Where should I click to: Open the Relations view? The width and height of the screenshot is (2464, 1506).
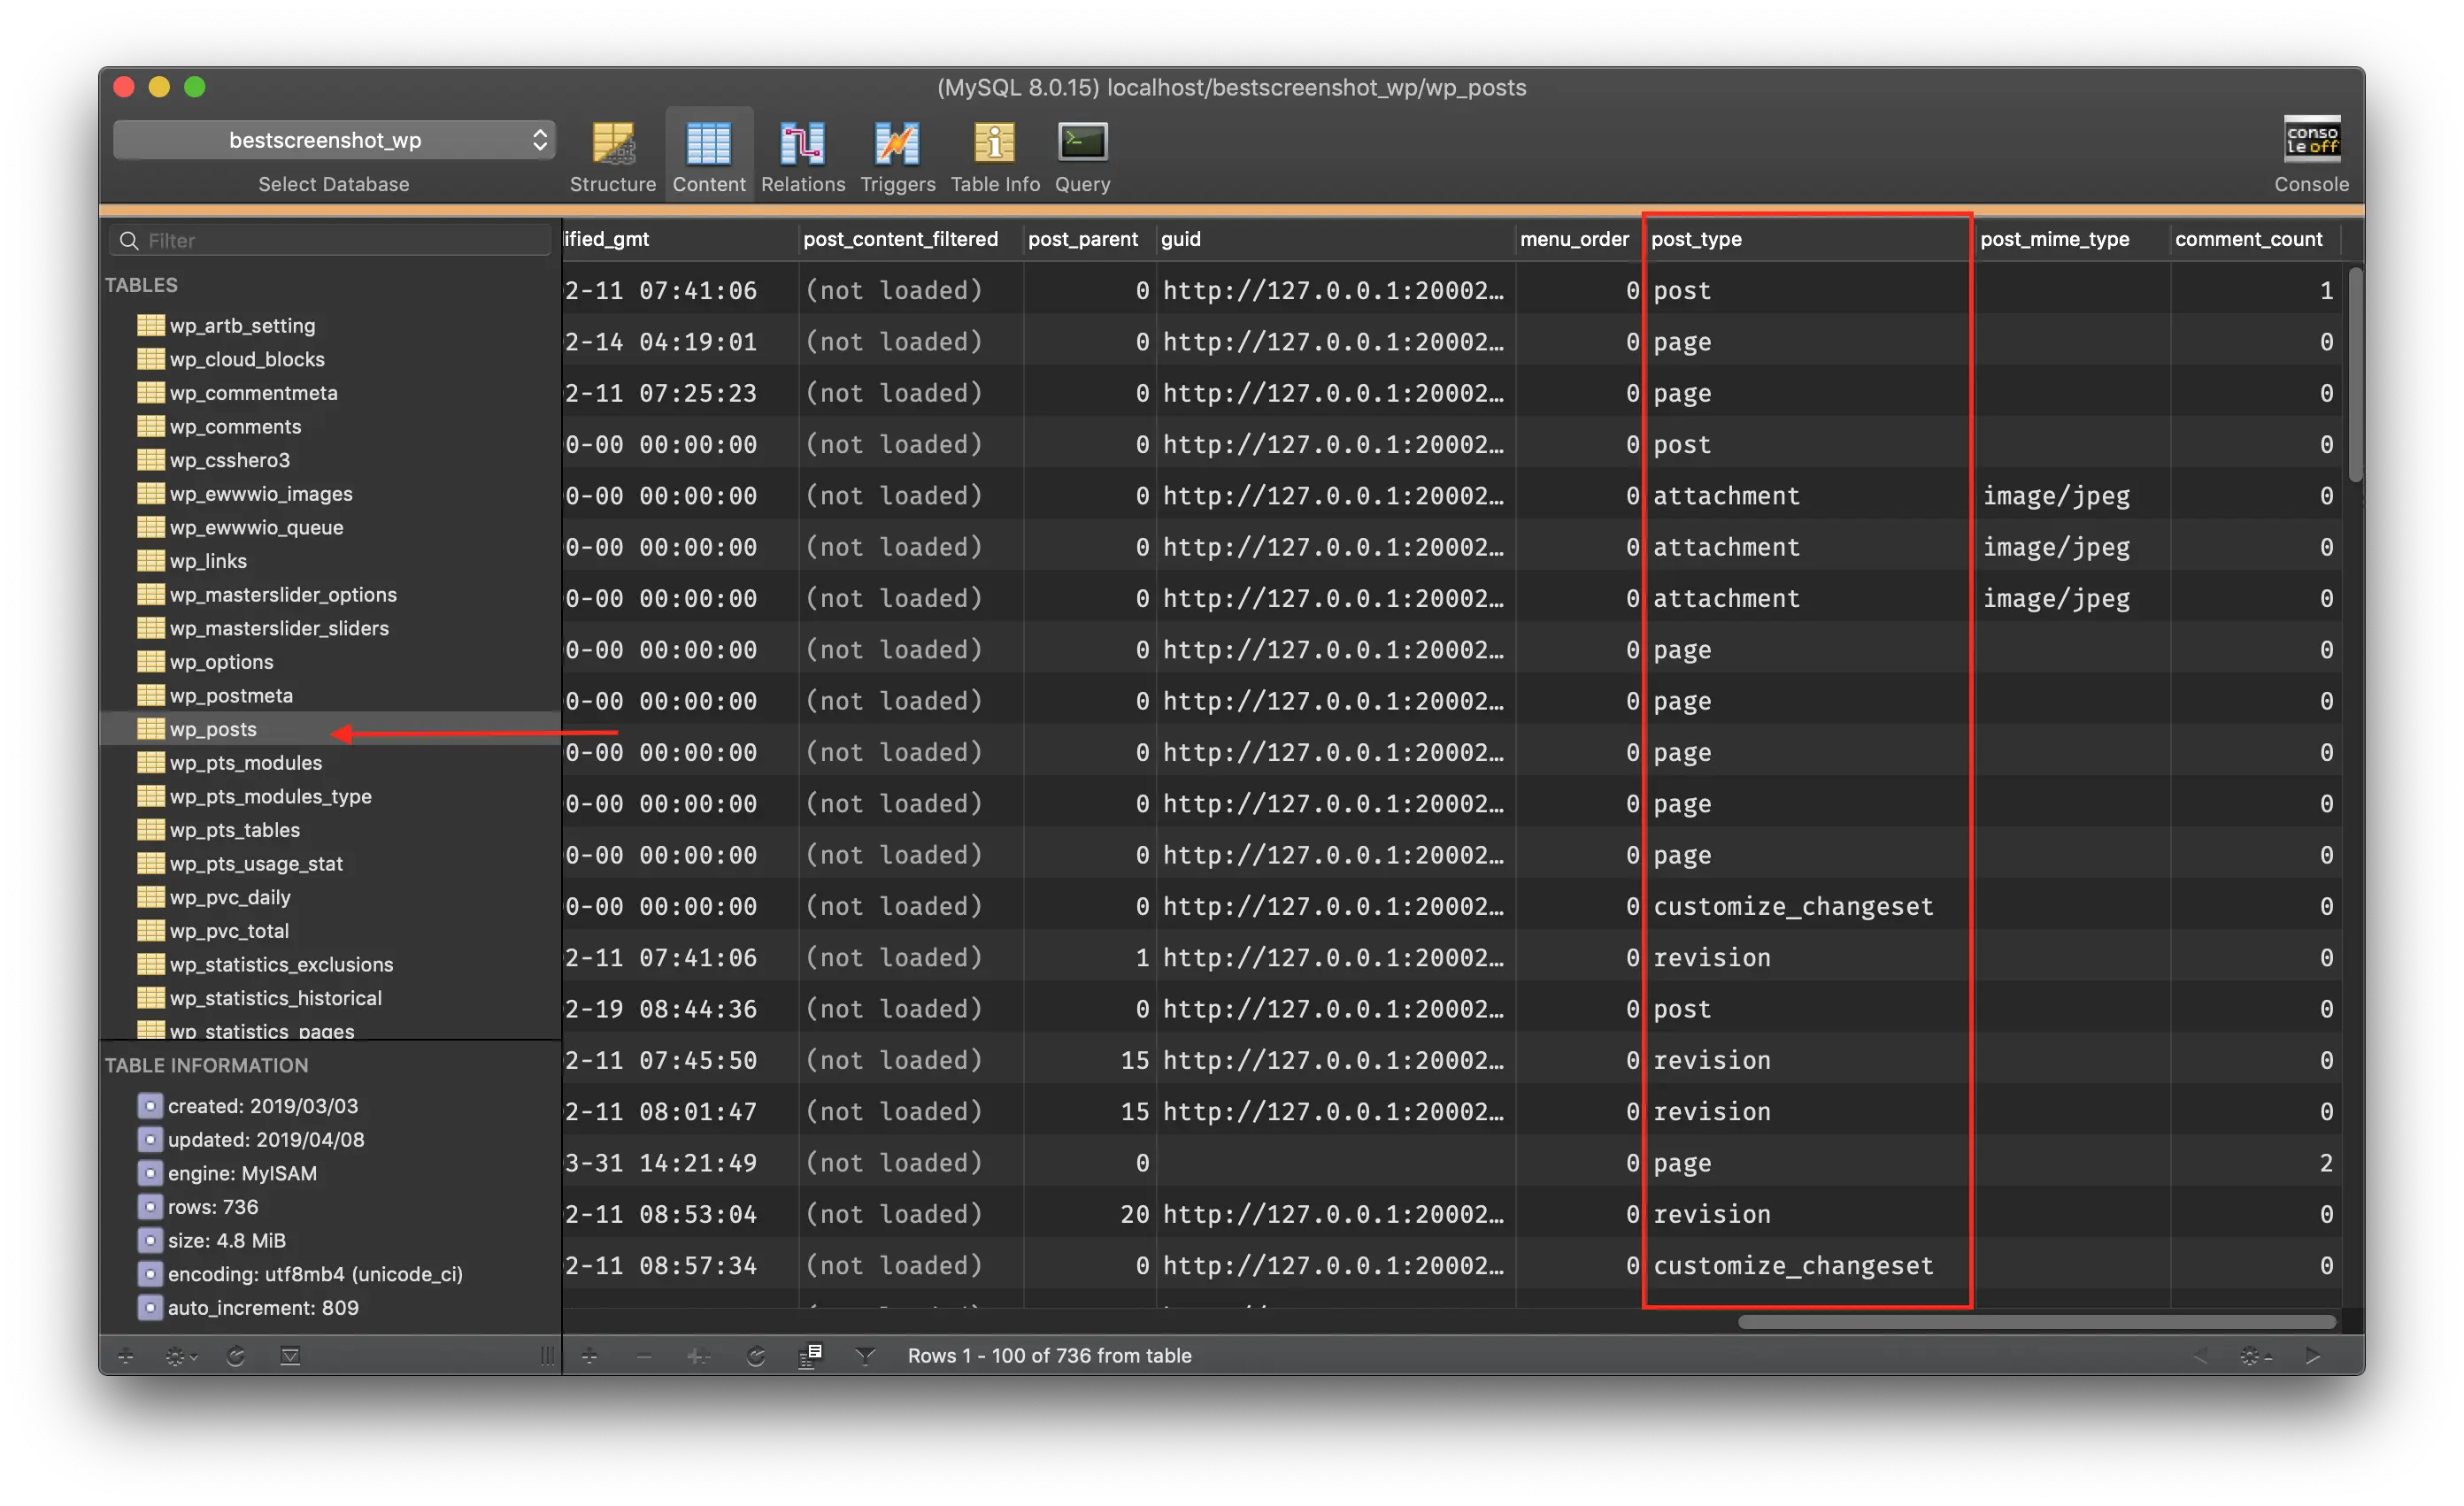pyautogui.click(x=802, y=145)
